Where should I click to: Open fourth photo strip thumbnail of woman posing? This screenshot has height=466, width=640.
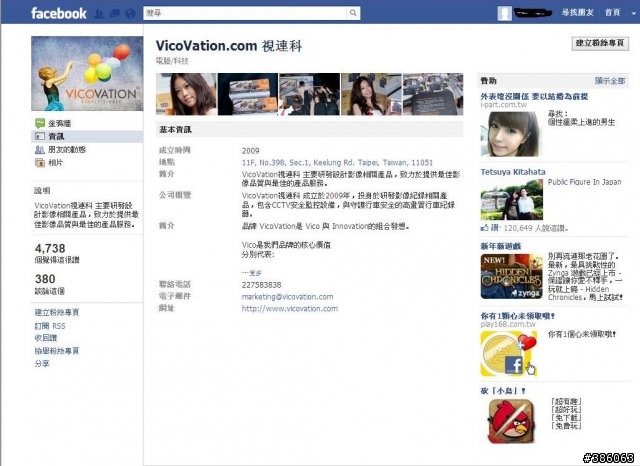(x=371, y=94)
